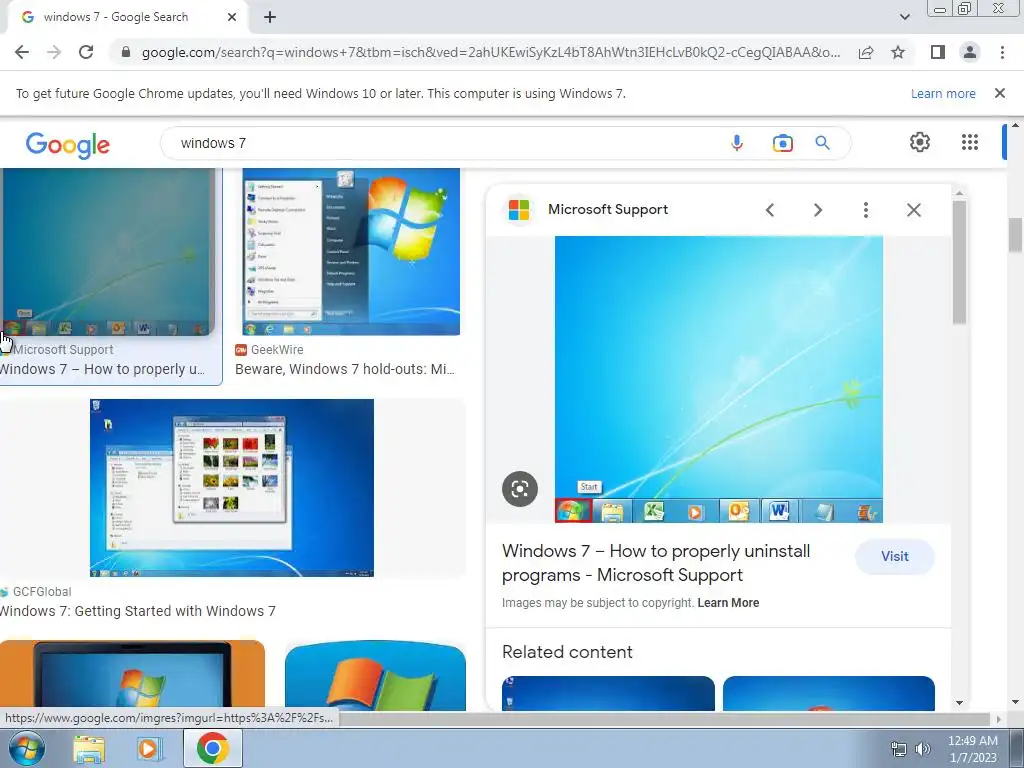Open second related content thumbnail

(828, 693)
